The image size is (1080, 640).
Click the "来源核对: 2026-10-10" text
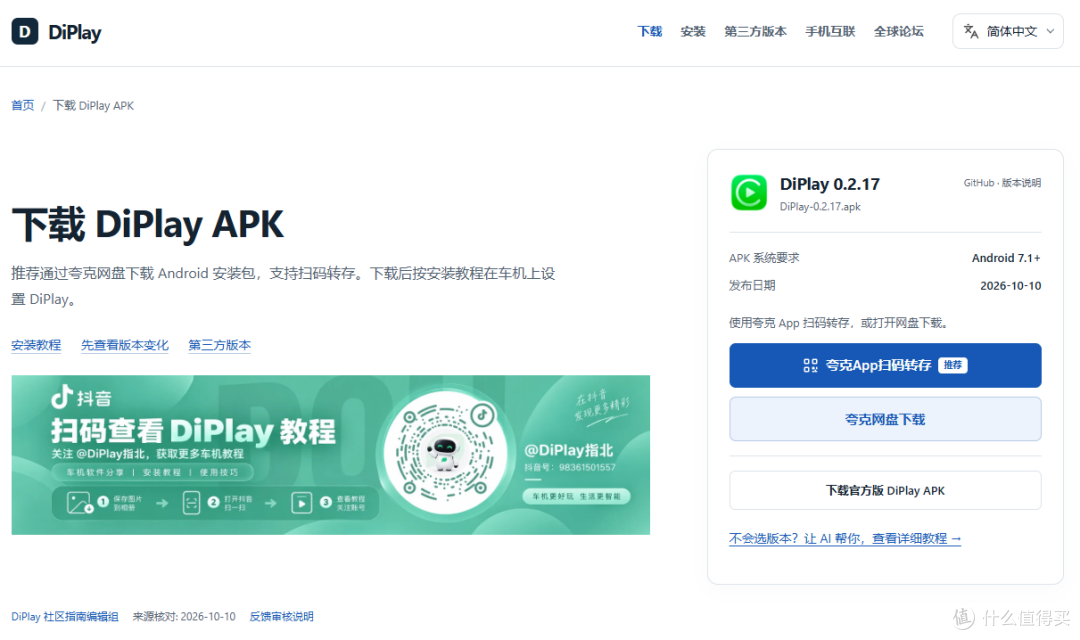click(x=184, y=617)
